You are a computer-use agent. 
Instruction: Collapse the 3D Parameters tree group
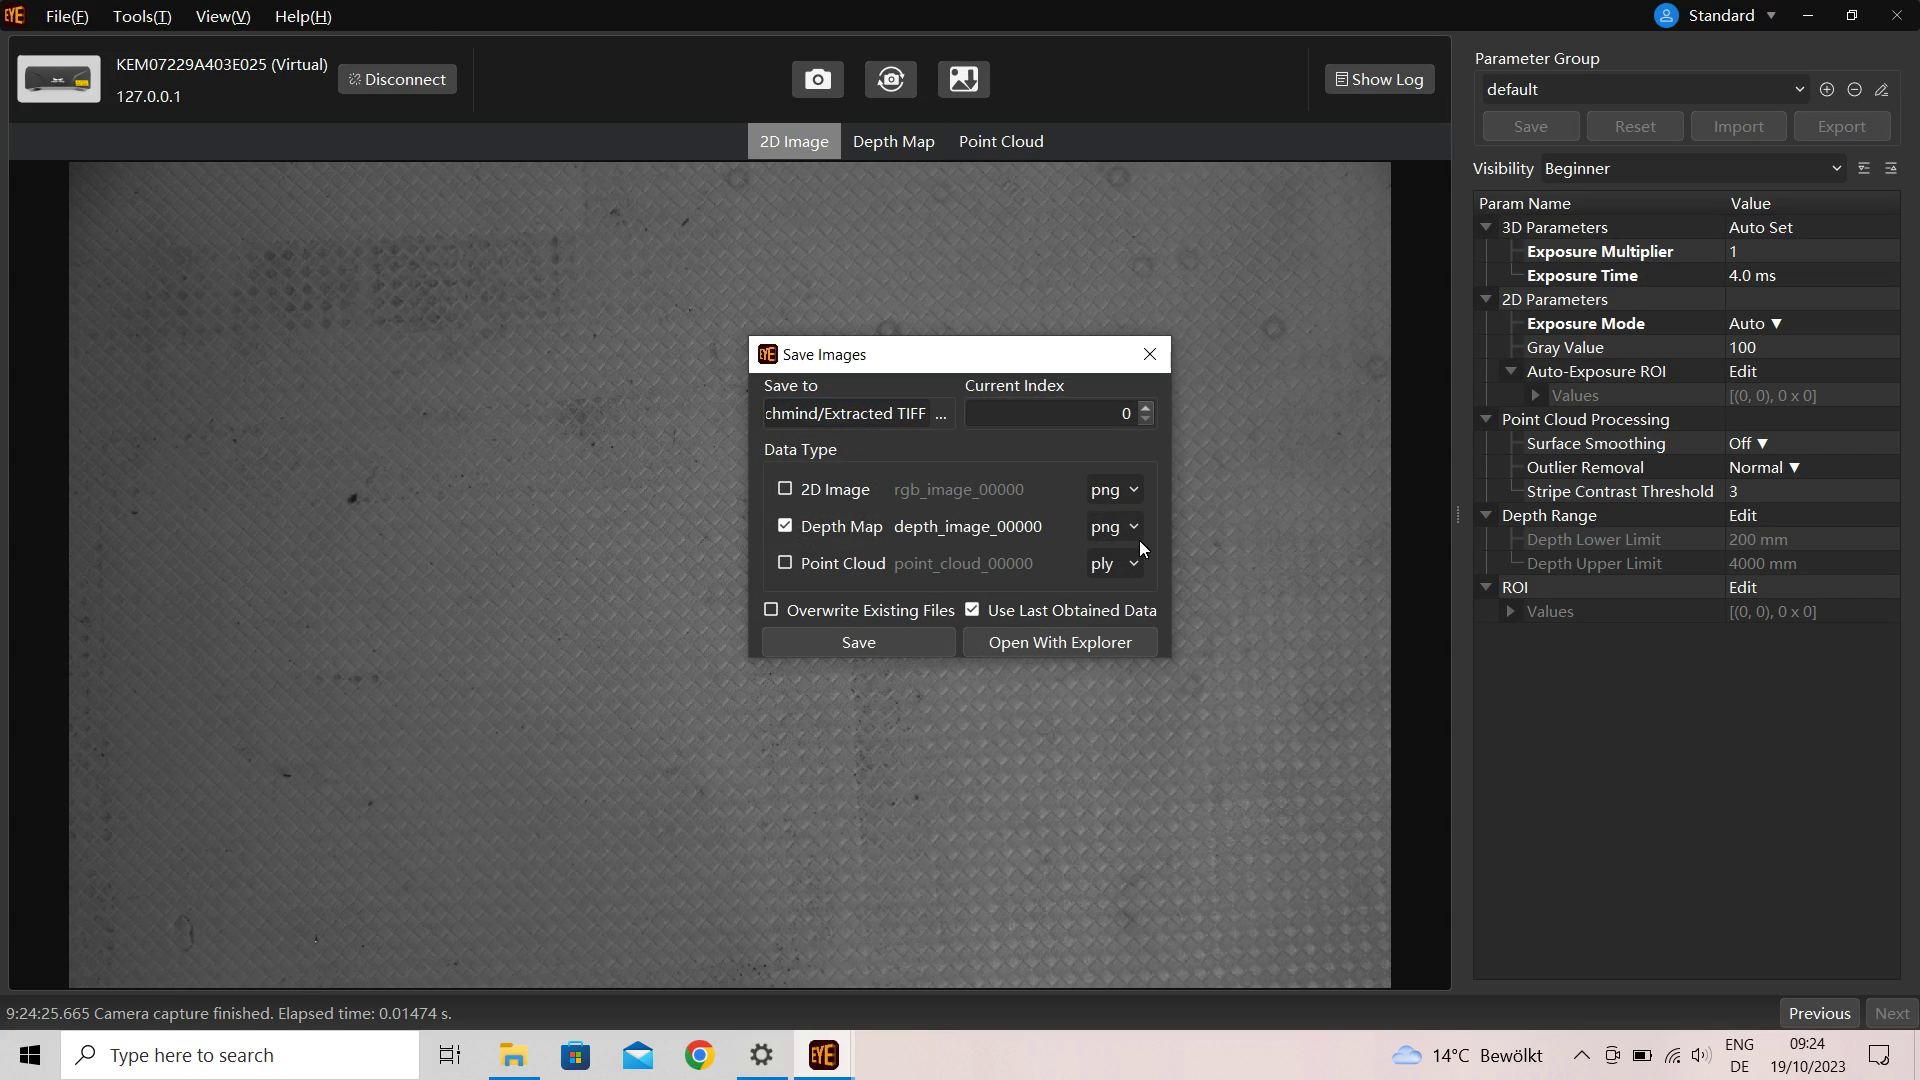(1486, 228)
